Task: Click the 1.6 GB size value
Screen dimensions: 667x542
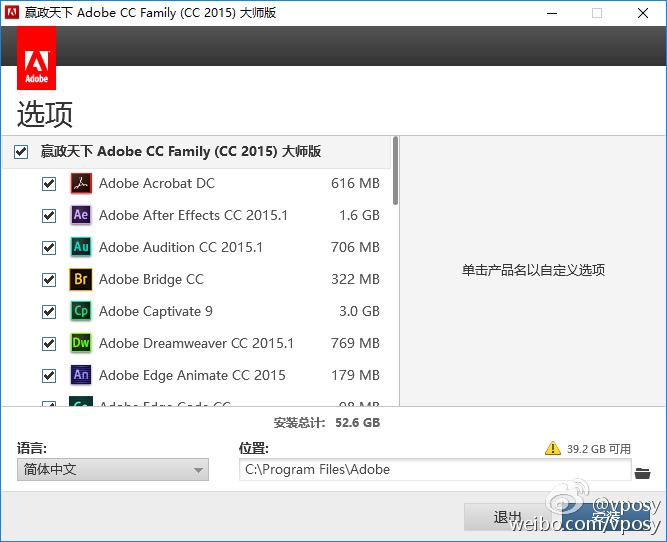Action: [x=359, y=215]
